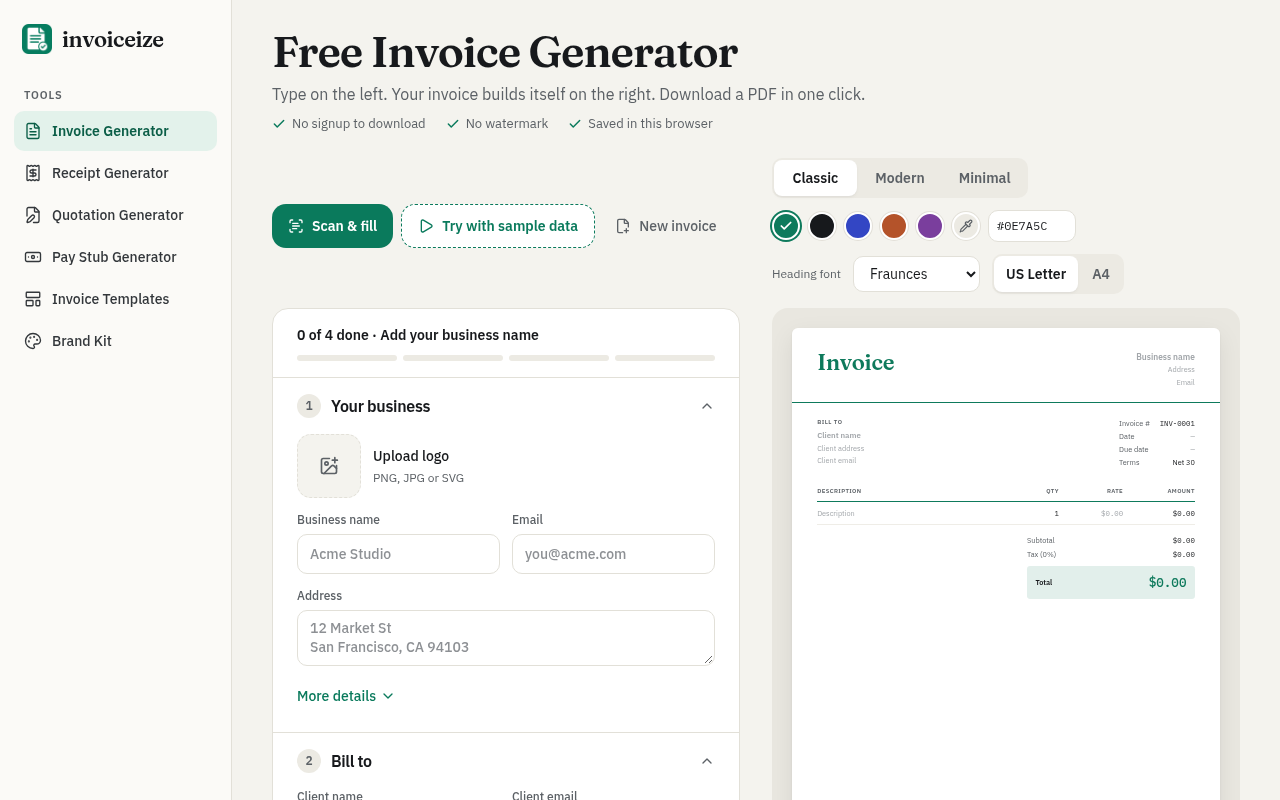1280x800 pixels.
Task: Click the business Email input field
Action: (x=613, y=554)
